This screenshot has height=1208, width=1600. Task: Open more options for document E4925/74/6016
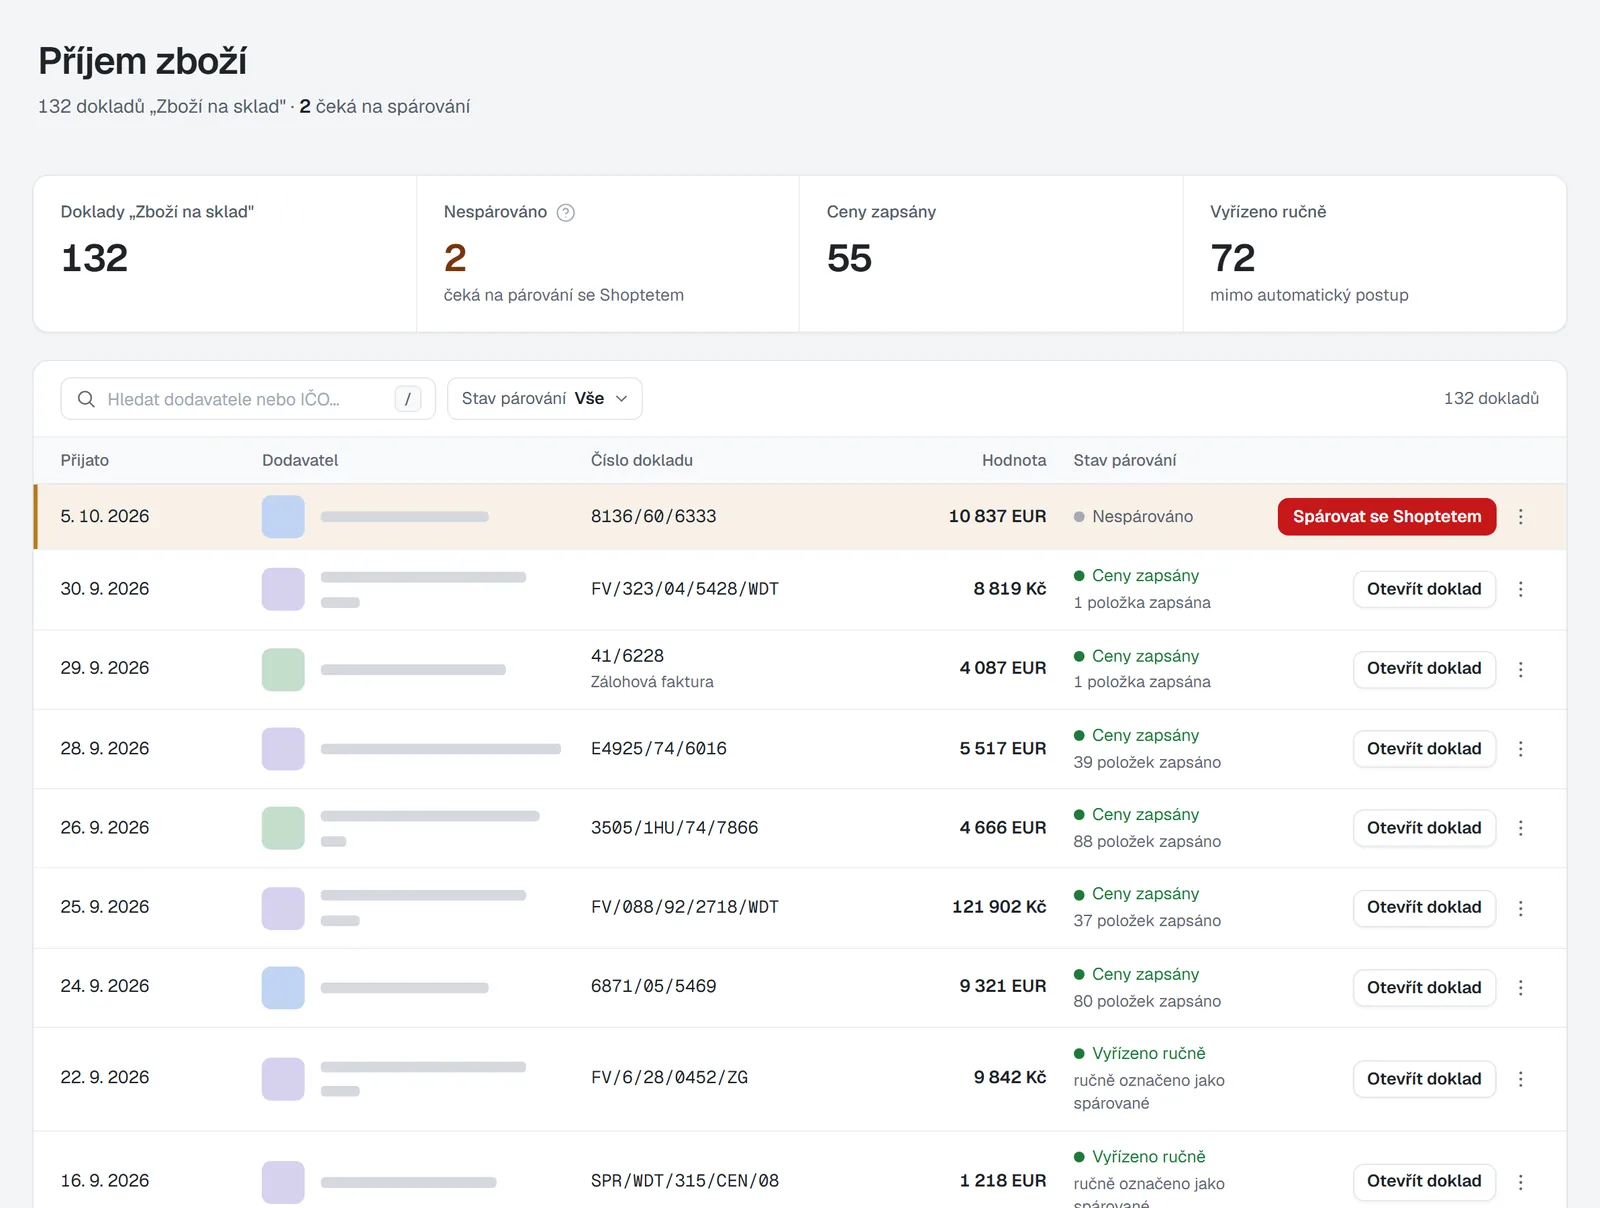(x=1521, y=749)
